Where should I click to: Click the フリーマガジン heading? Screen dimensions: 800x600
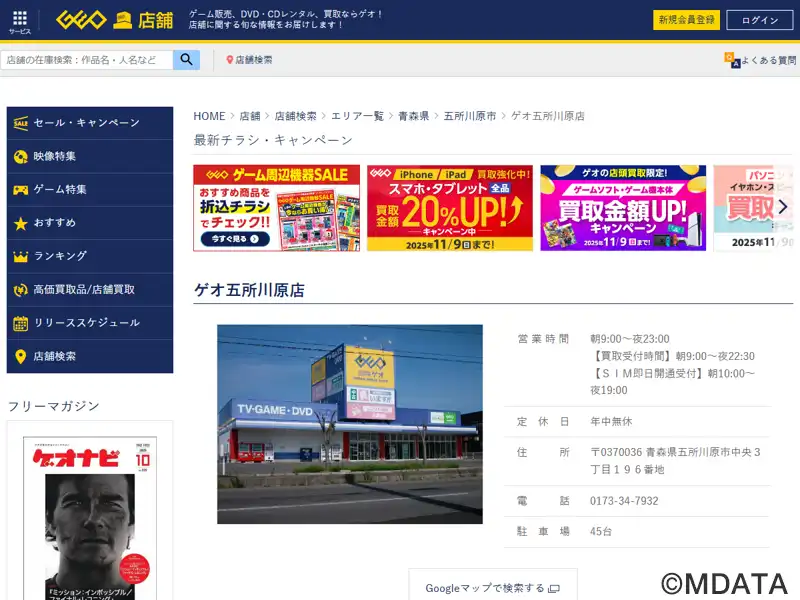pos(54,406)
